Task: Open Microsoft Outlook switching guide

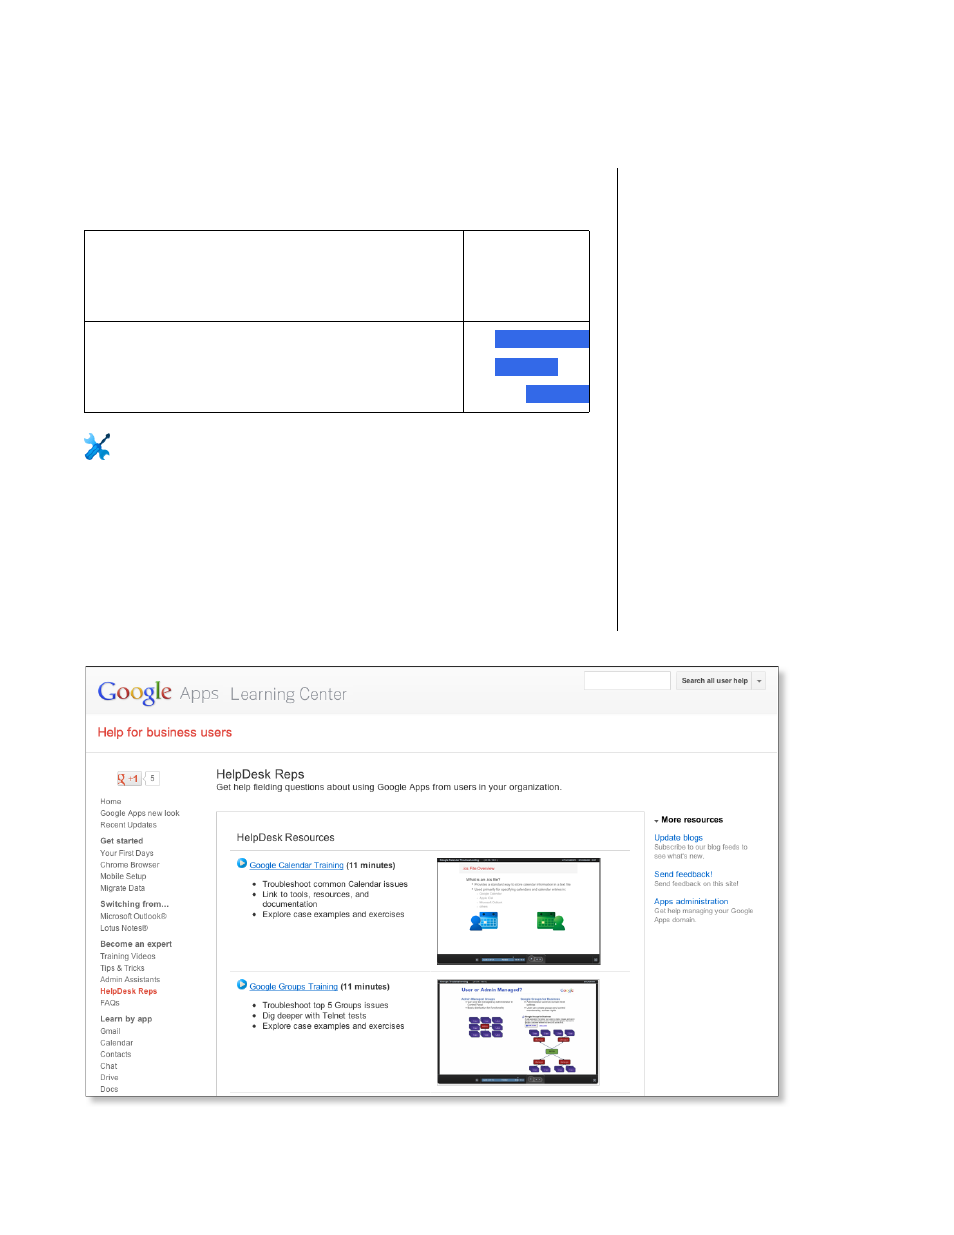Action: [133, 916]
